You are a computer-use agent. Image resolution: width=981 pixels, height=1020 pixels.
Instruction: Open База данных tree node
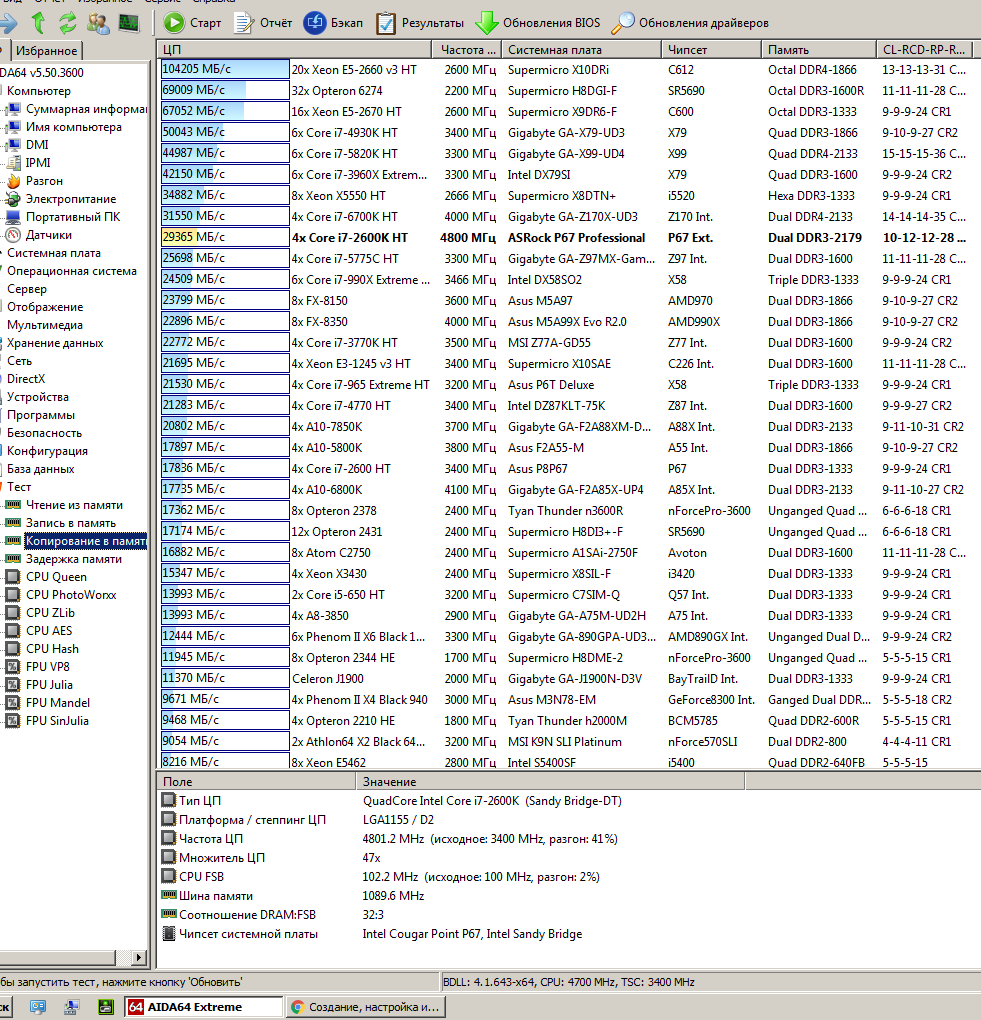(x=40, y=469)
